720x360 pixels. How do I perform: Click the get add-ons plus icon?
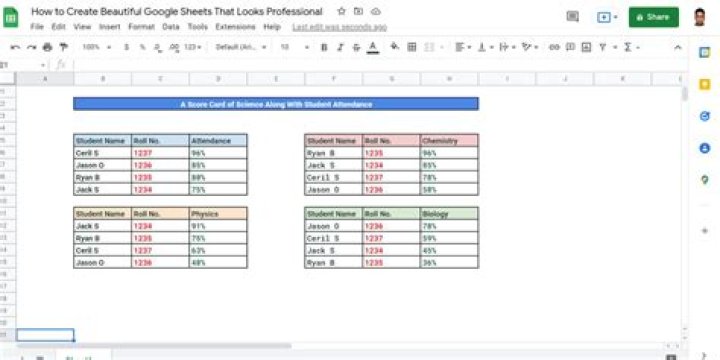click(x=704, y=231)
